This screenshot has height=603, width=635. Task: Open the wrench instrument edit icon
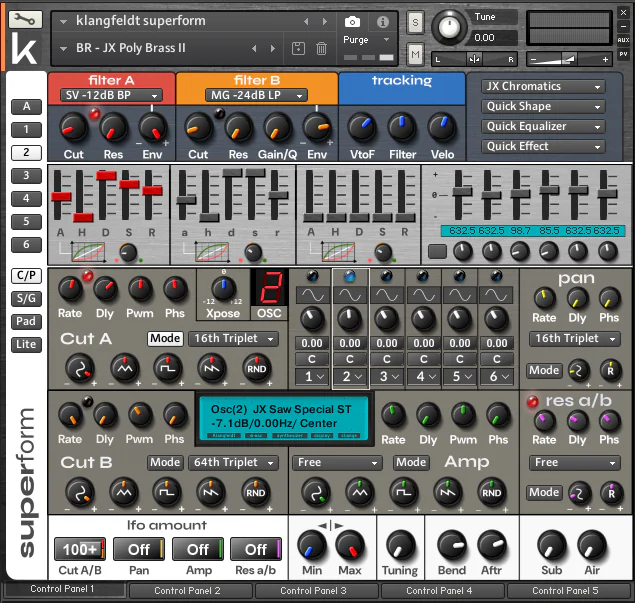[25, 19]
